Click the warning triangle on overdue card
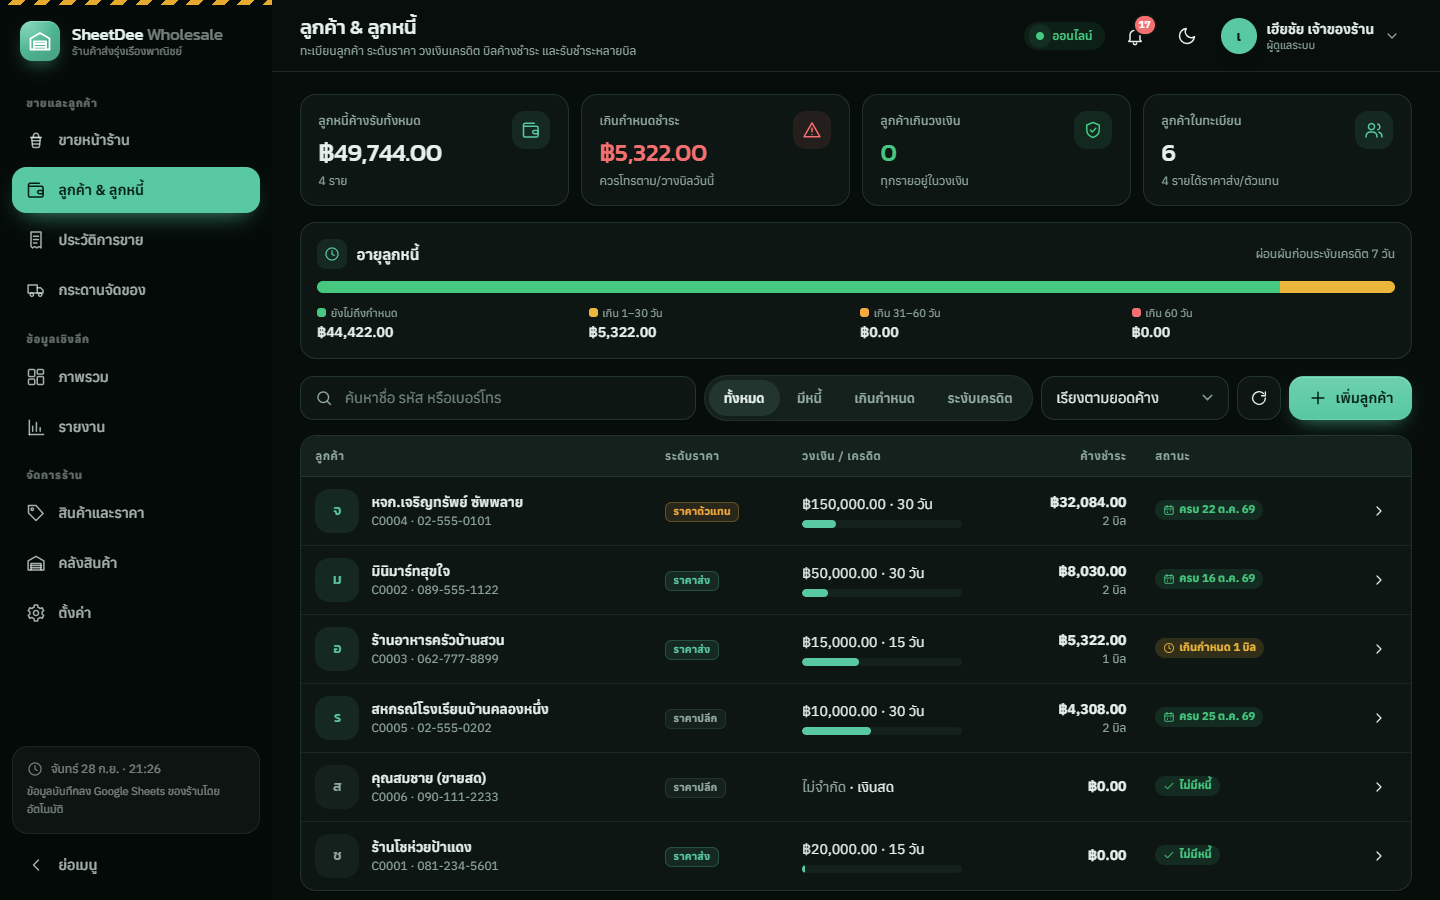 click(x=812, y=130)
